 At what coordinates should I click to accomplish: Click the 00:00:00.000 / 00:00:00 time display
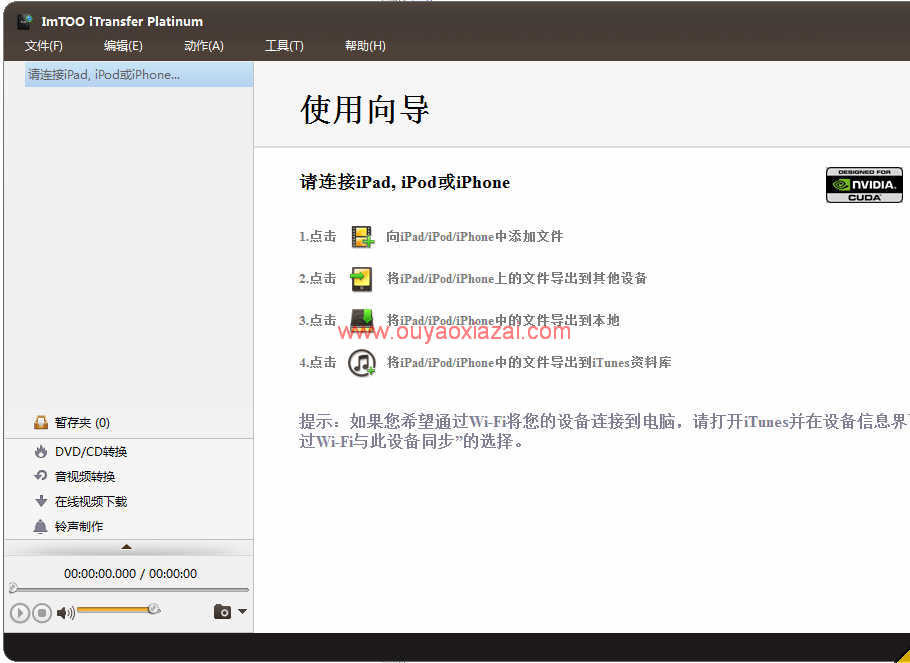coord(131,574)
